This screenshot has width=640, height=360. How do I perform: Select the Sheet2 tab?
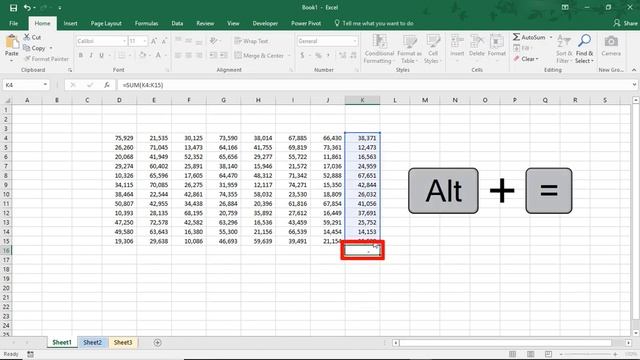pos(93,342)
